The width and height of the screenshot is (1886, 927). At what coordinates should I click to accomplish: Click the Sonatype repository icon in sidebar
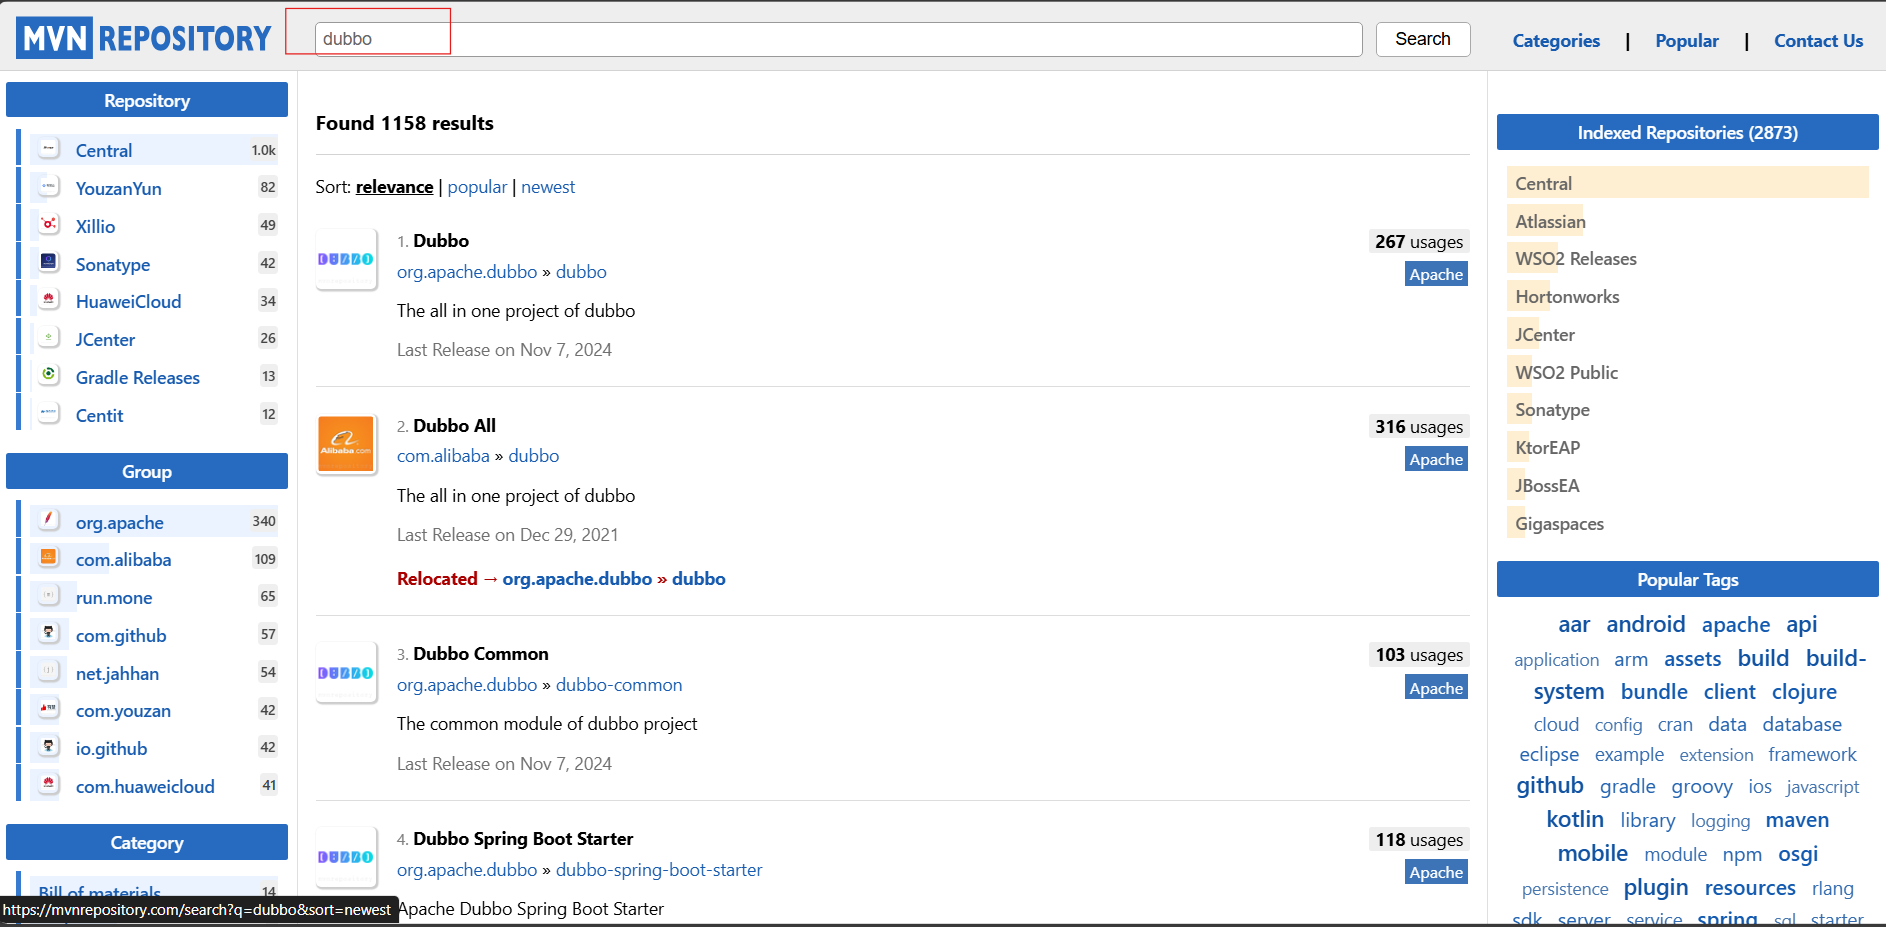(x=49, y=263)
